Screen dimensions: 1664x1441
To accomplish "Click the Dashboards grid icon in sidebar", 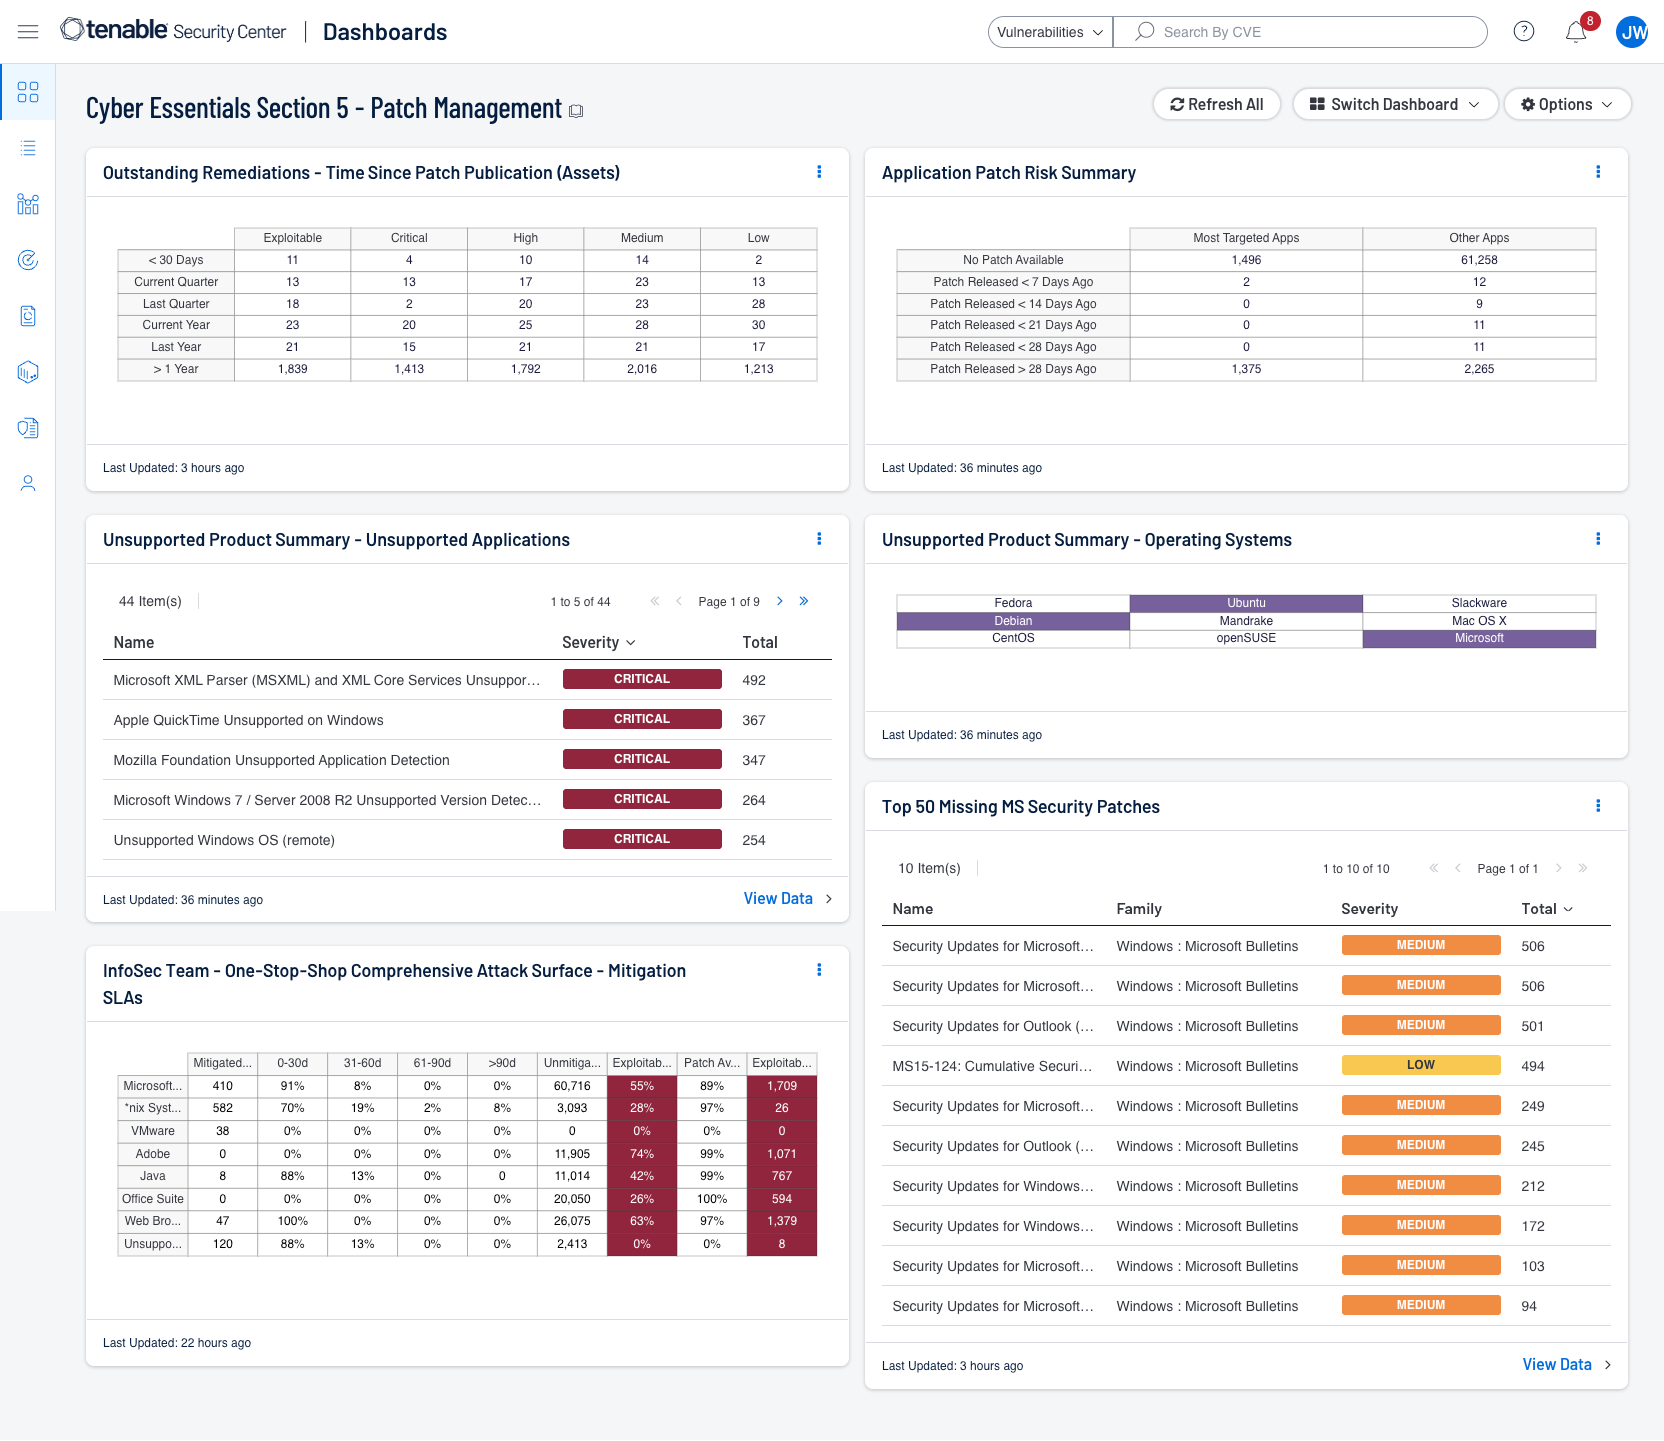I will point(28,92).
